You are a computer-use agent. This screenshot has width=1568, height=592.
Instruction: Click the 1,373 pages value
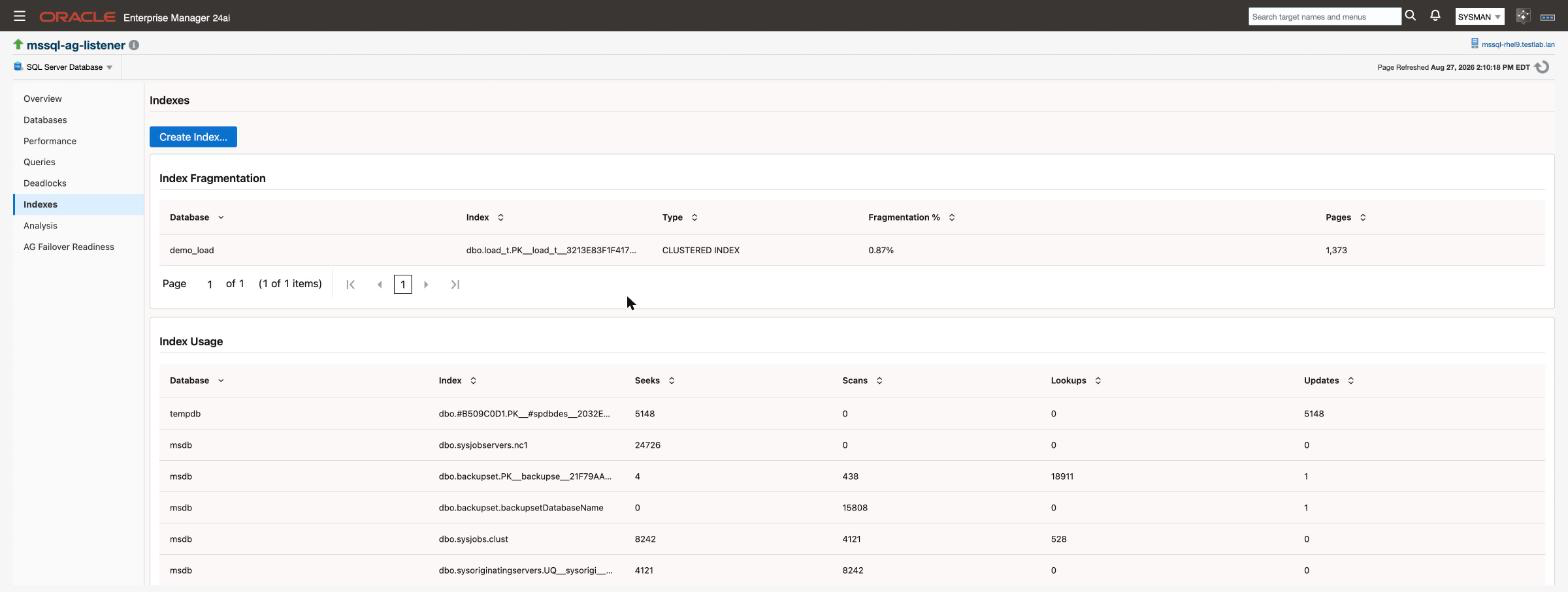tap(1336, 250)
